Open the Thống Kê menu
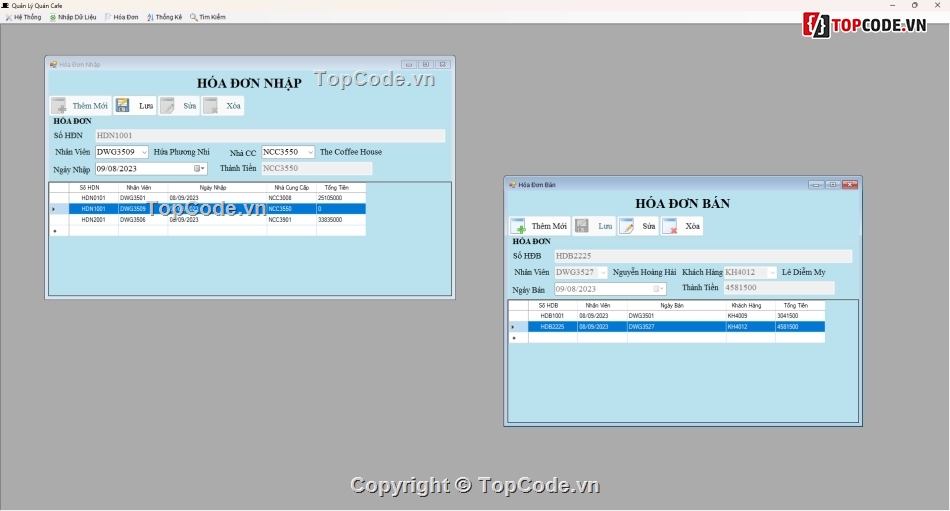 click(x=165, y=17)
